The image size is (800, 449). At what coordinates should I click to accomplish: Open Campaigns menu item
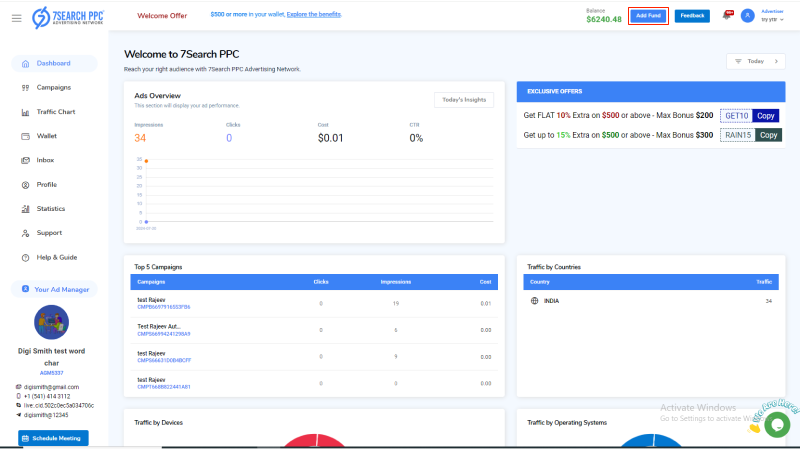coord(54,88)
